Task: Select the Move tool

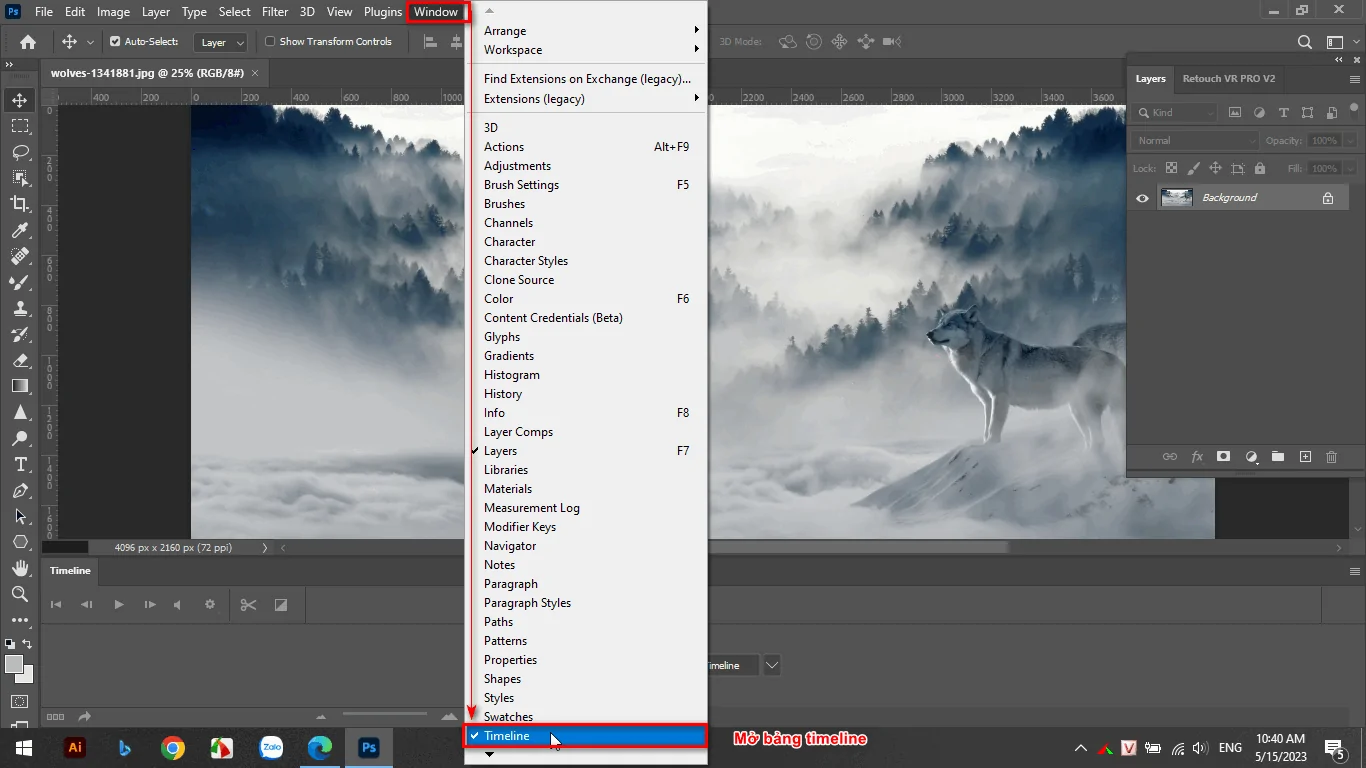Action: click(x=20, y=99)
